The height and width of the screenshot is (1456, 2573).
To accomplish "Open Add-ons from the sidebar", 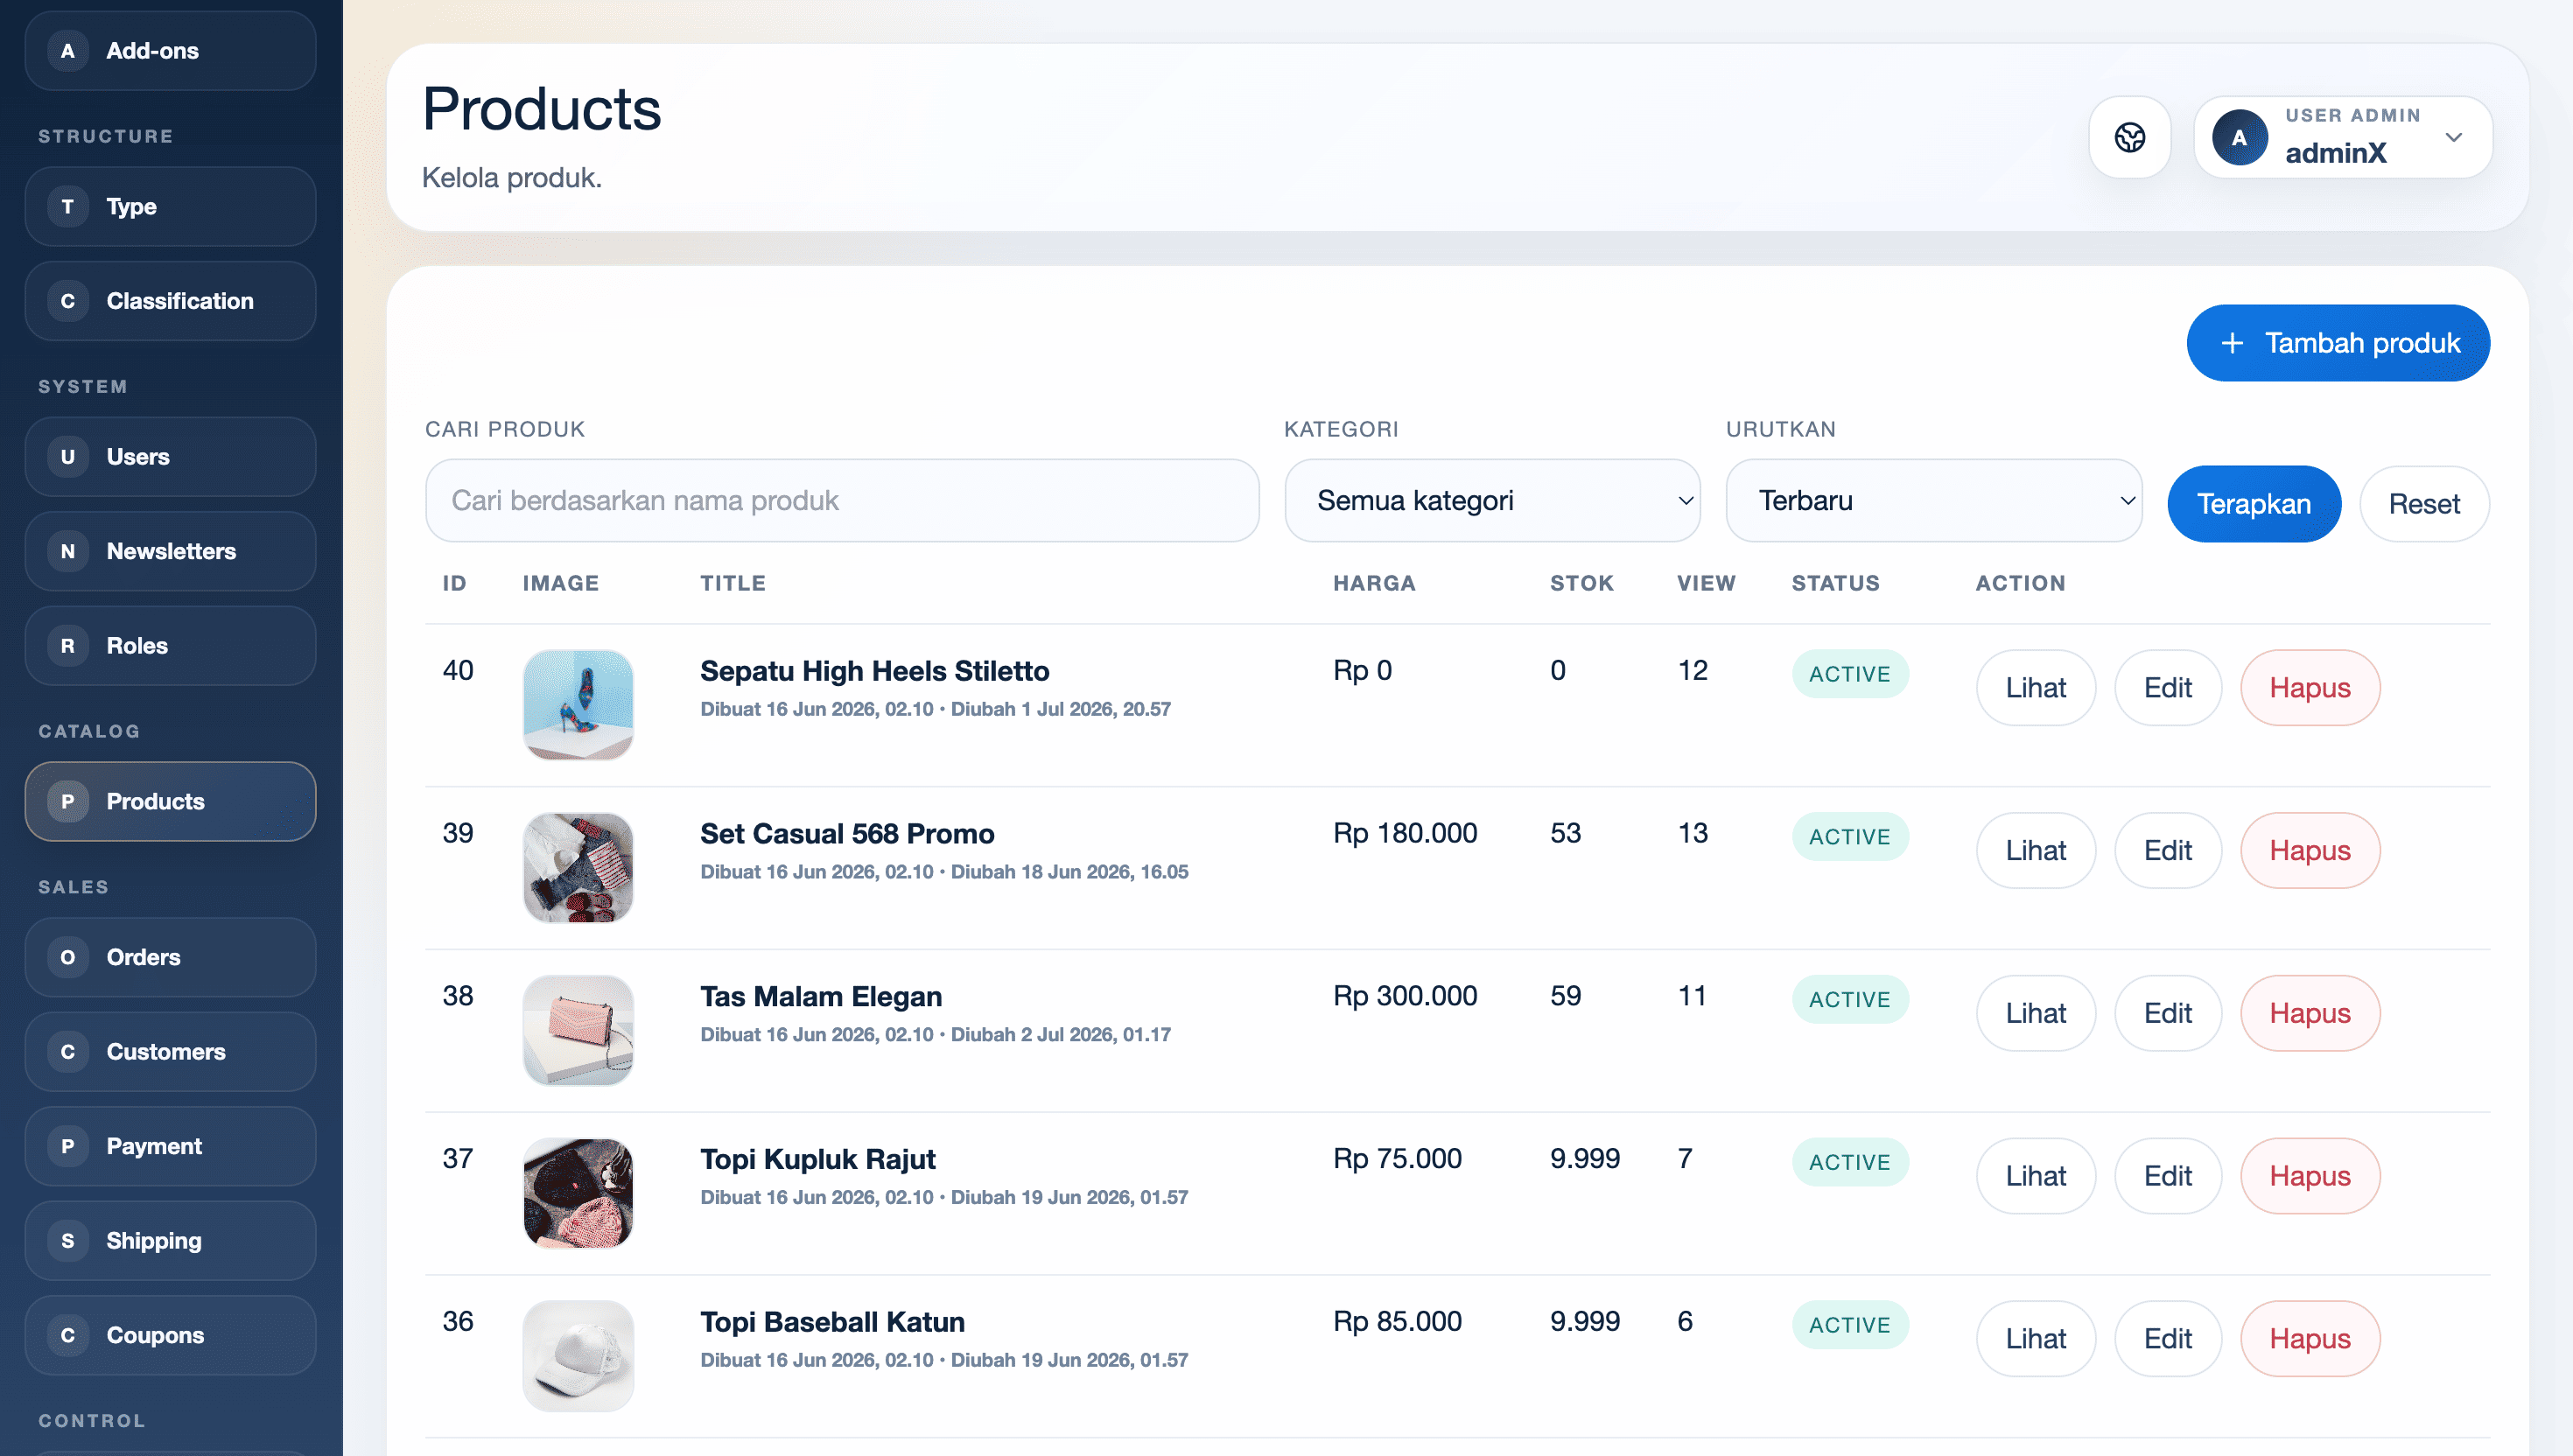I will 170,50.
